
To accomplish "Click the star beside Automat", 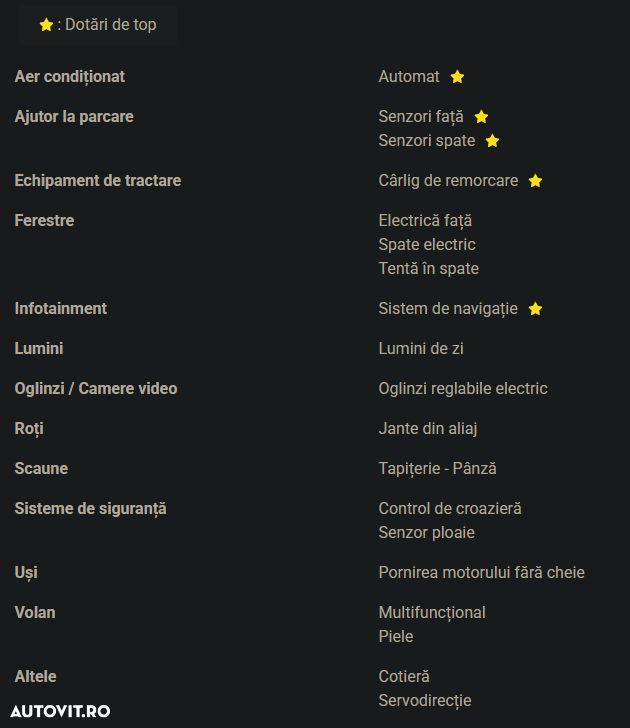I will [457, 77].
